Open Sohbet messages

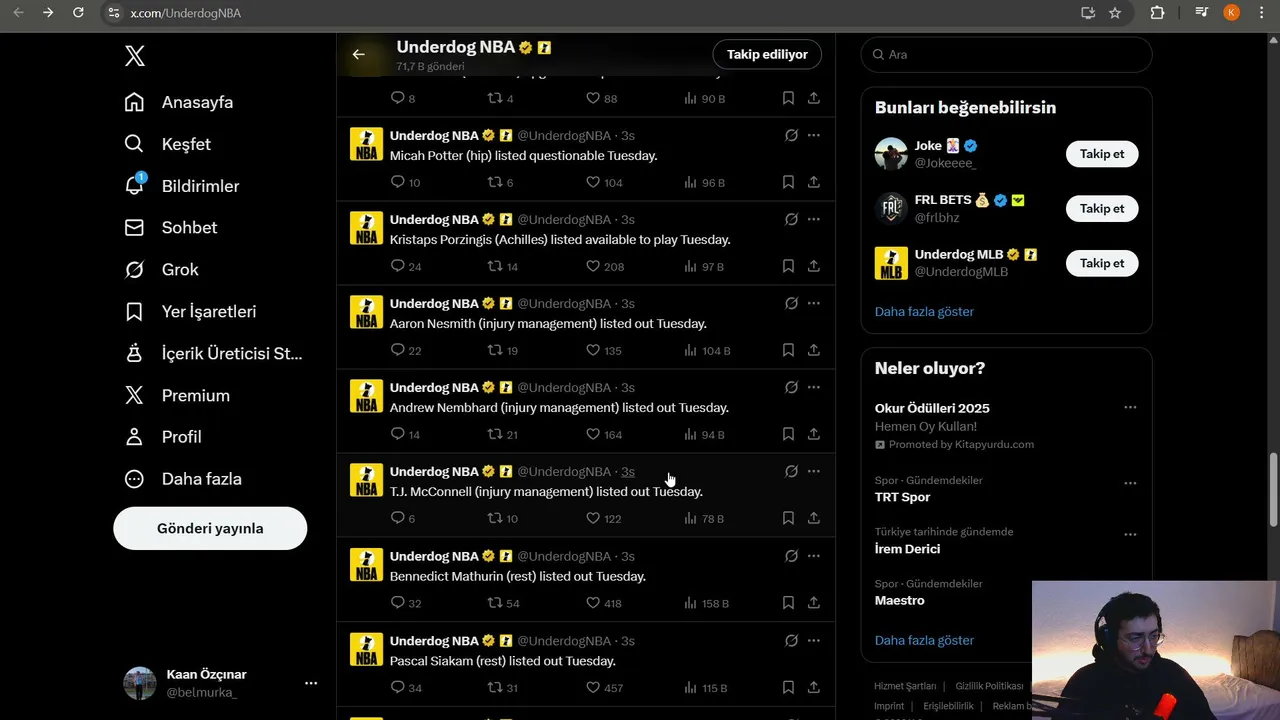coord(171,228)
